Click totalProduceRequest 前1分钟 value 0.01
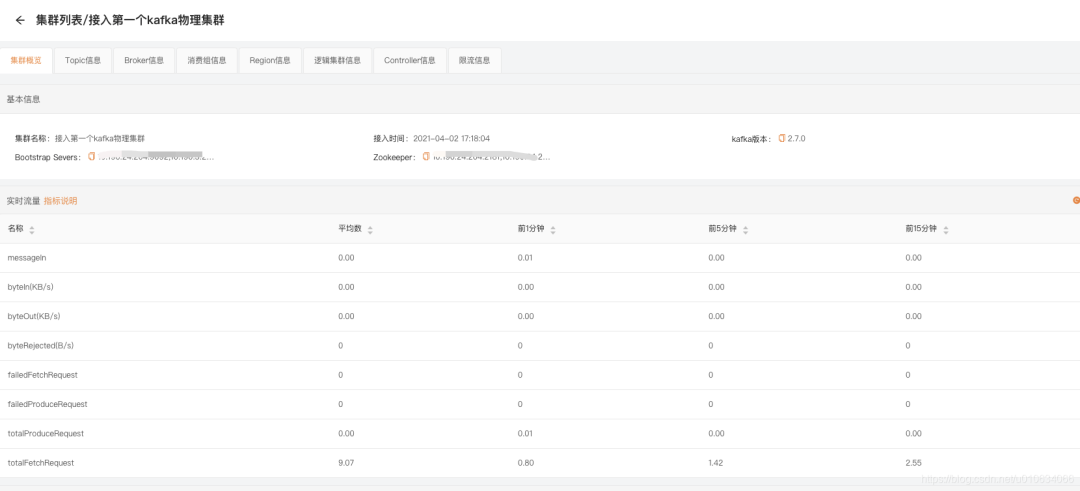 click(526, 434)
